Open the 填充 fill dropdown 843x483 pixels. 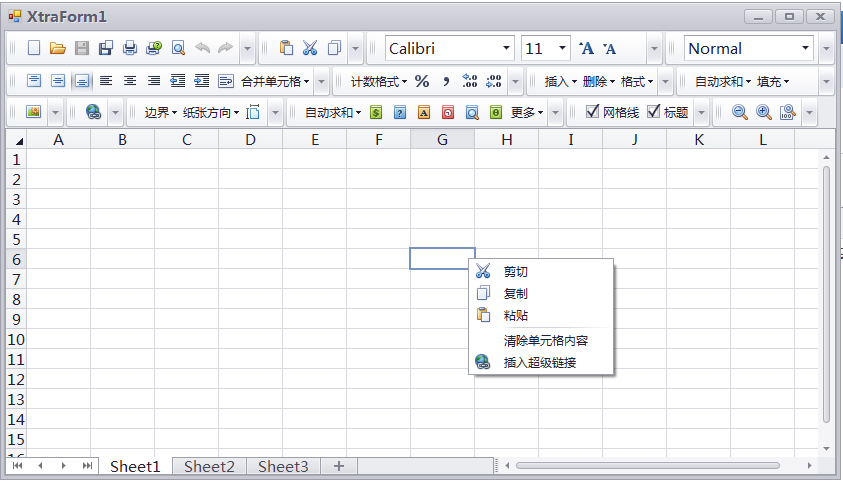coord(773,81)
